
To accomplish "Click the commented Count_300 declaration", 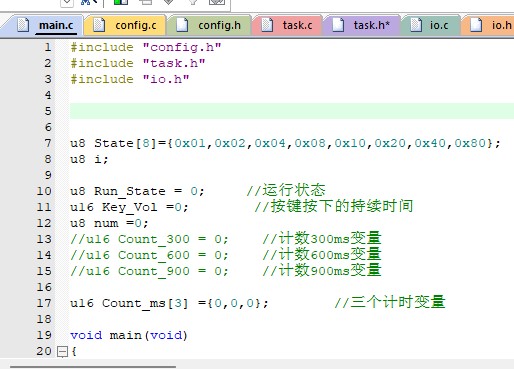I will pyautogui.click(x=149, y=239).
